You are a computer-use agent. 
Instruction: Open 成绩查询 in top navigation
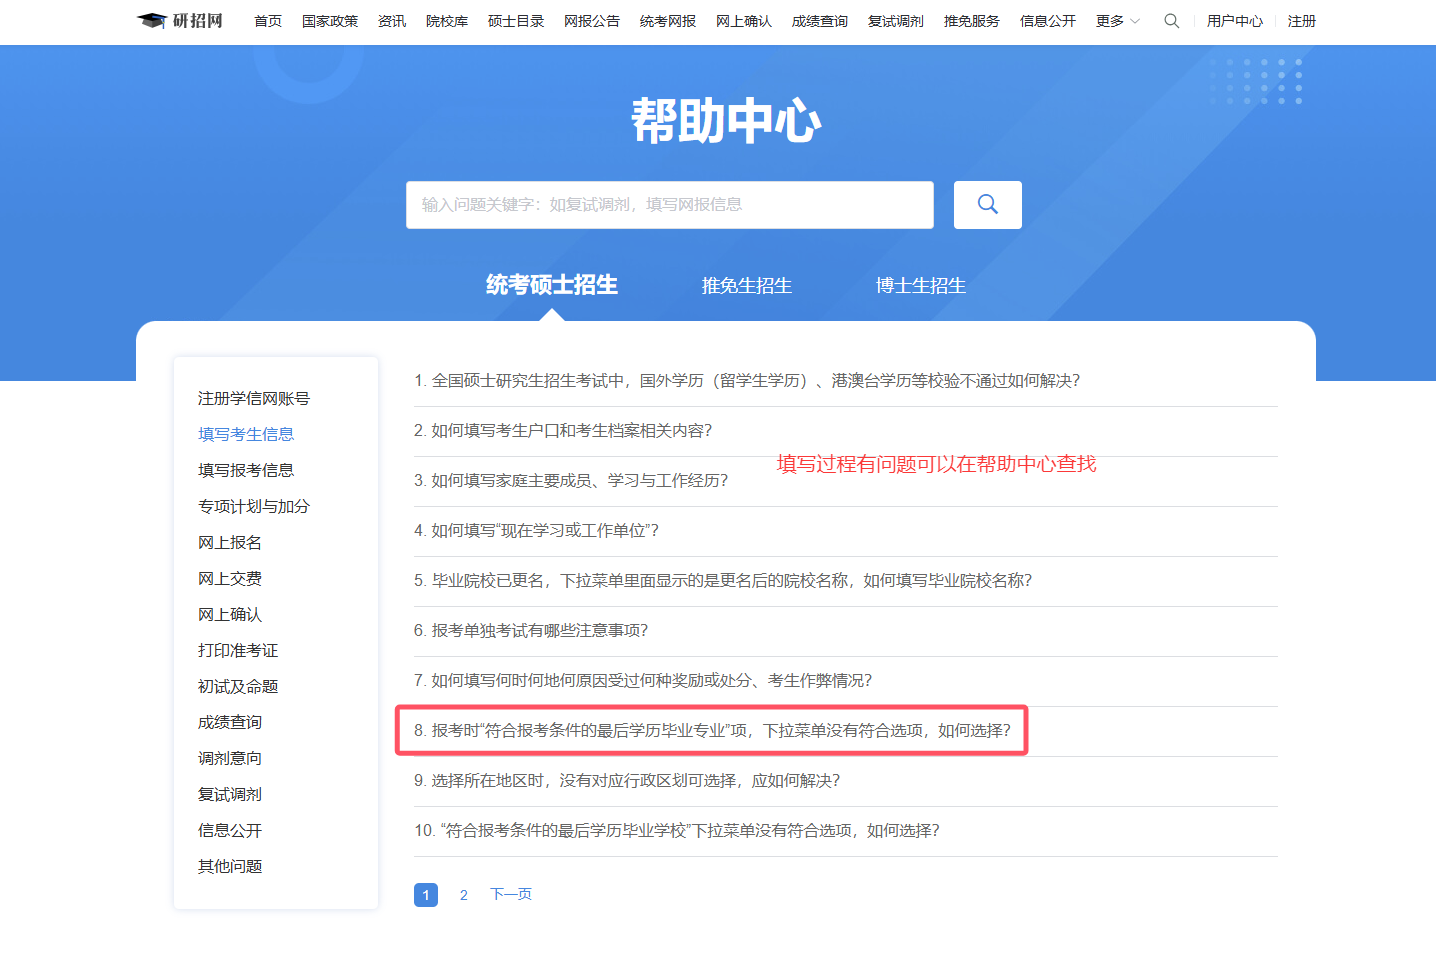(x=819, y=21)
